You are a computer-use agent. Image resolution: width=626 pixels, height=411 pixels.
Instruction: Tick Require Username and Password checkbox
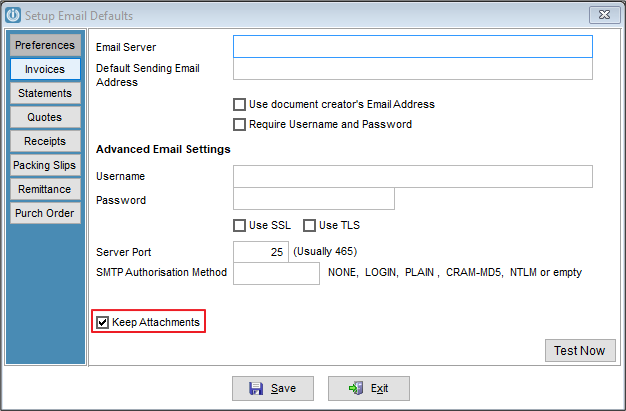click(x=240, y=125)
